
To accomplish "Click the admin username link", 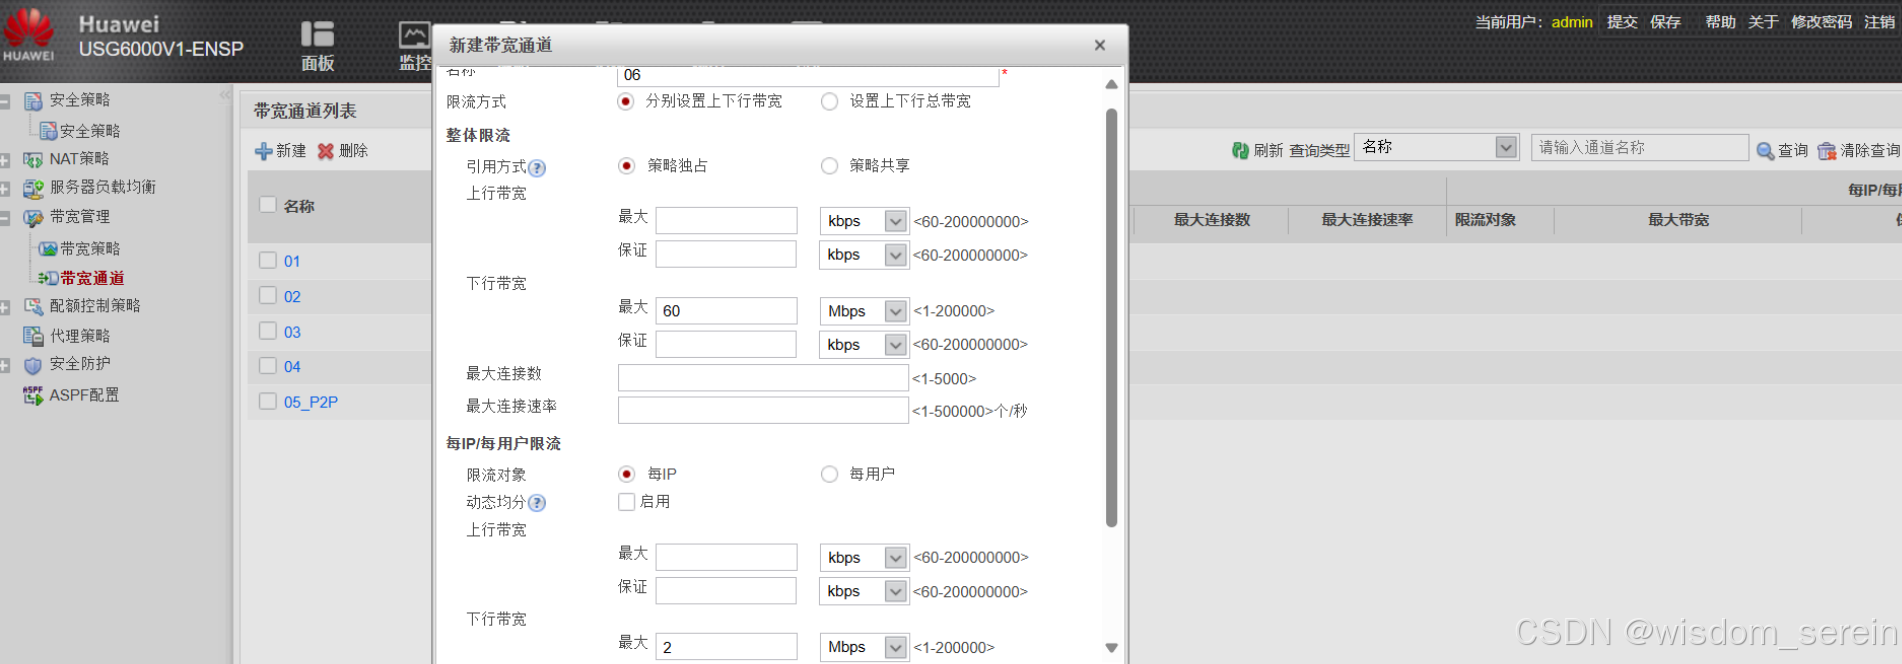I will tap(1572, 22).
